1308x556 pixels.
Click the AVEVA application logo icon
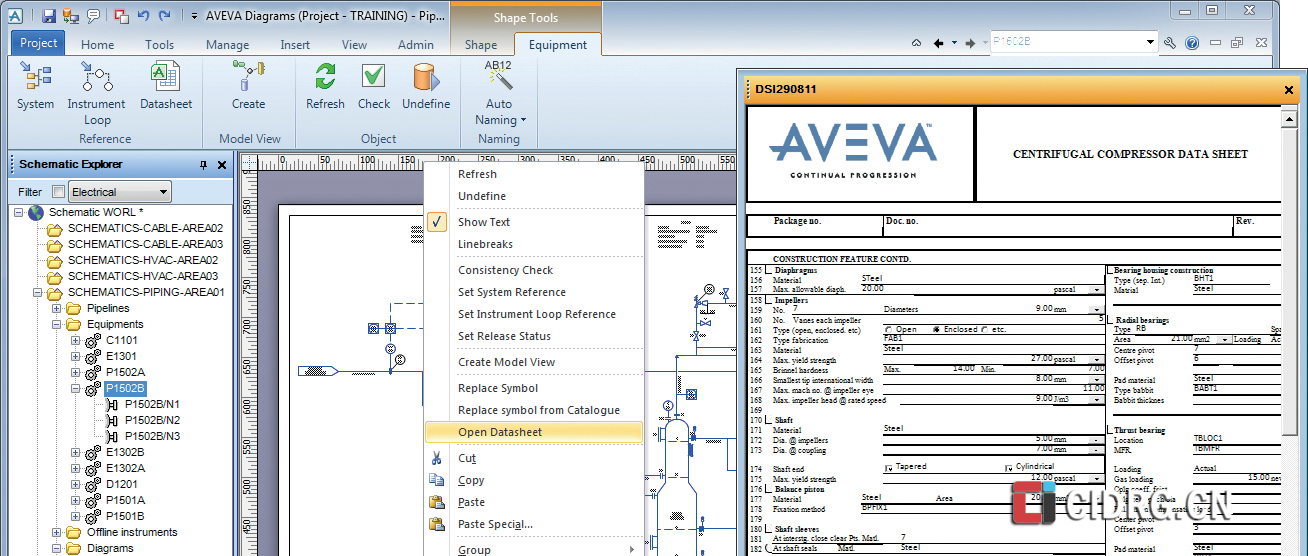click(x=15, y=16)
